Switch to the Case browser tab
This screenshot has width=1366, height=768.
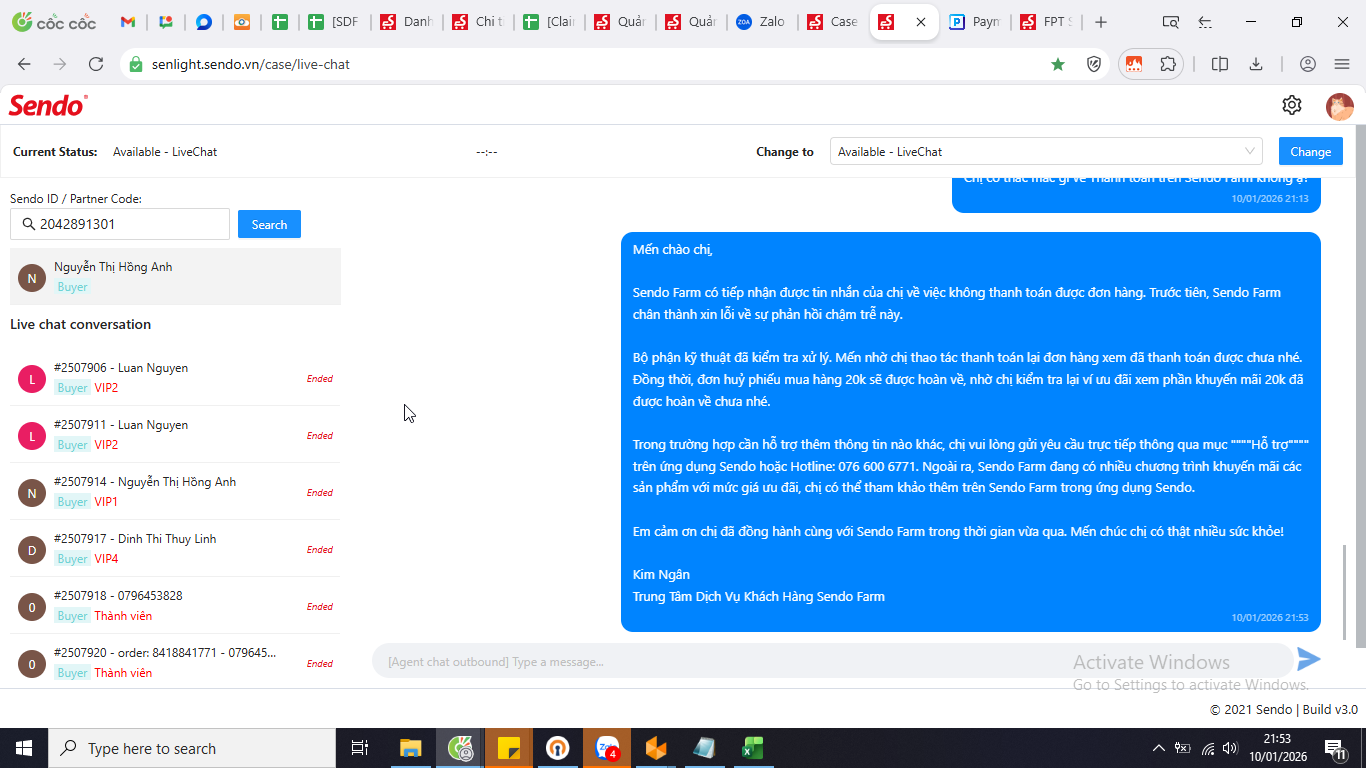pos(832,22)
